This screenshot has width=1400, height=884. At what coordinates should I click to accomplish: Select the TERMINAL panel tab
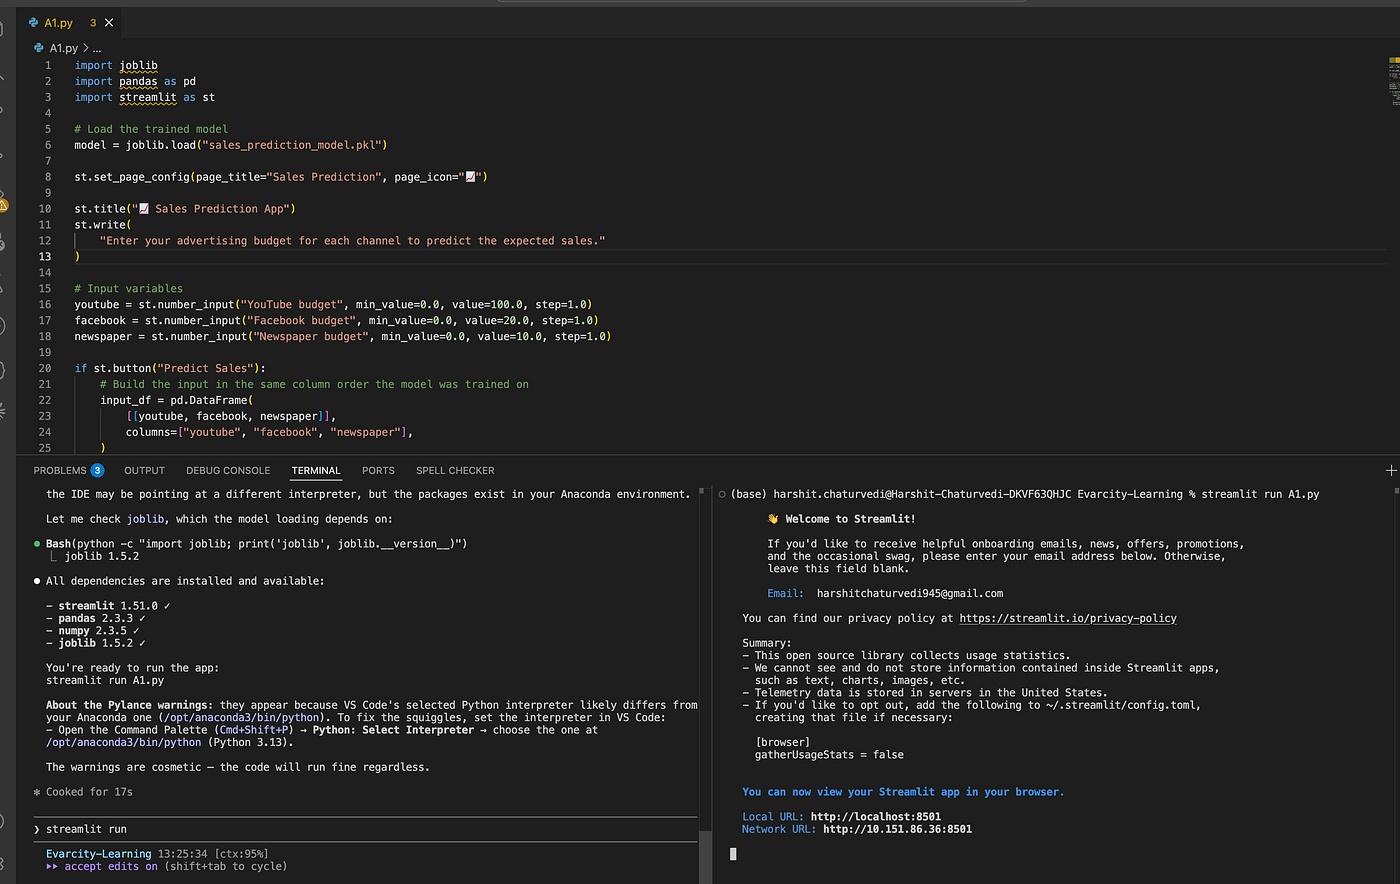(x=316, y=470)
